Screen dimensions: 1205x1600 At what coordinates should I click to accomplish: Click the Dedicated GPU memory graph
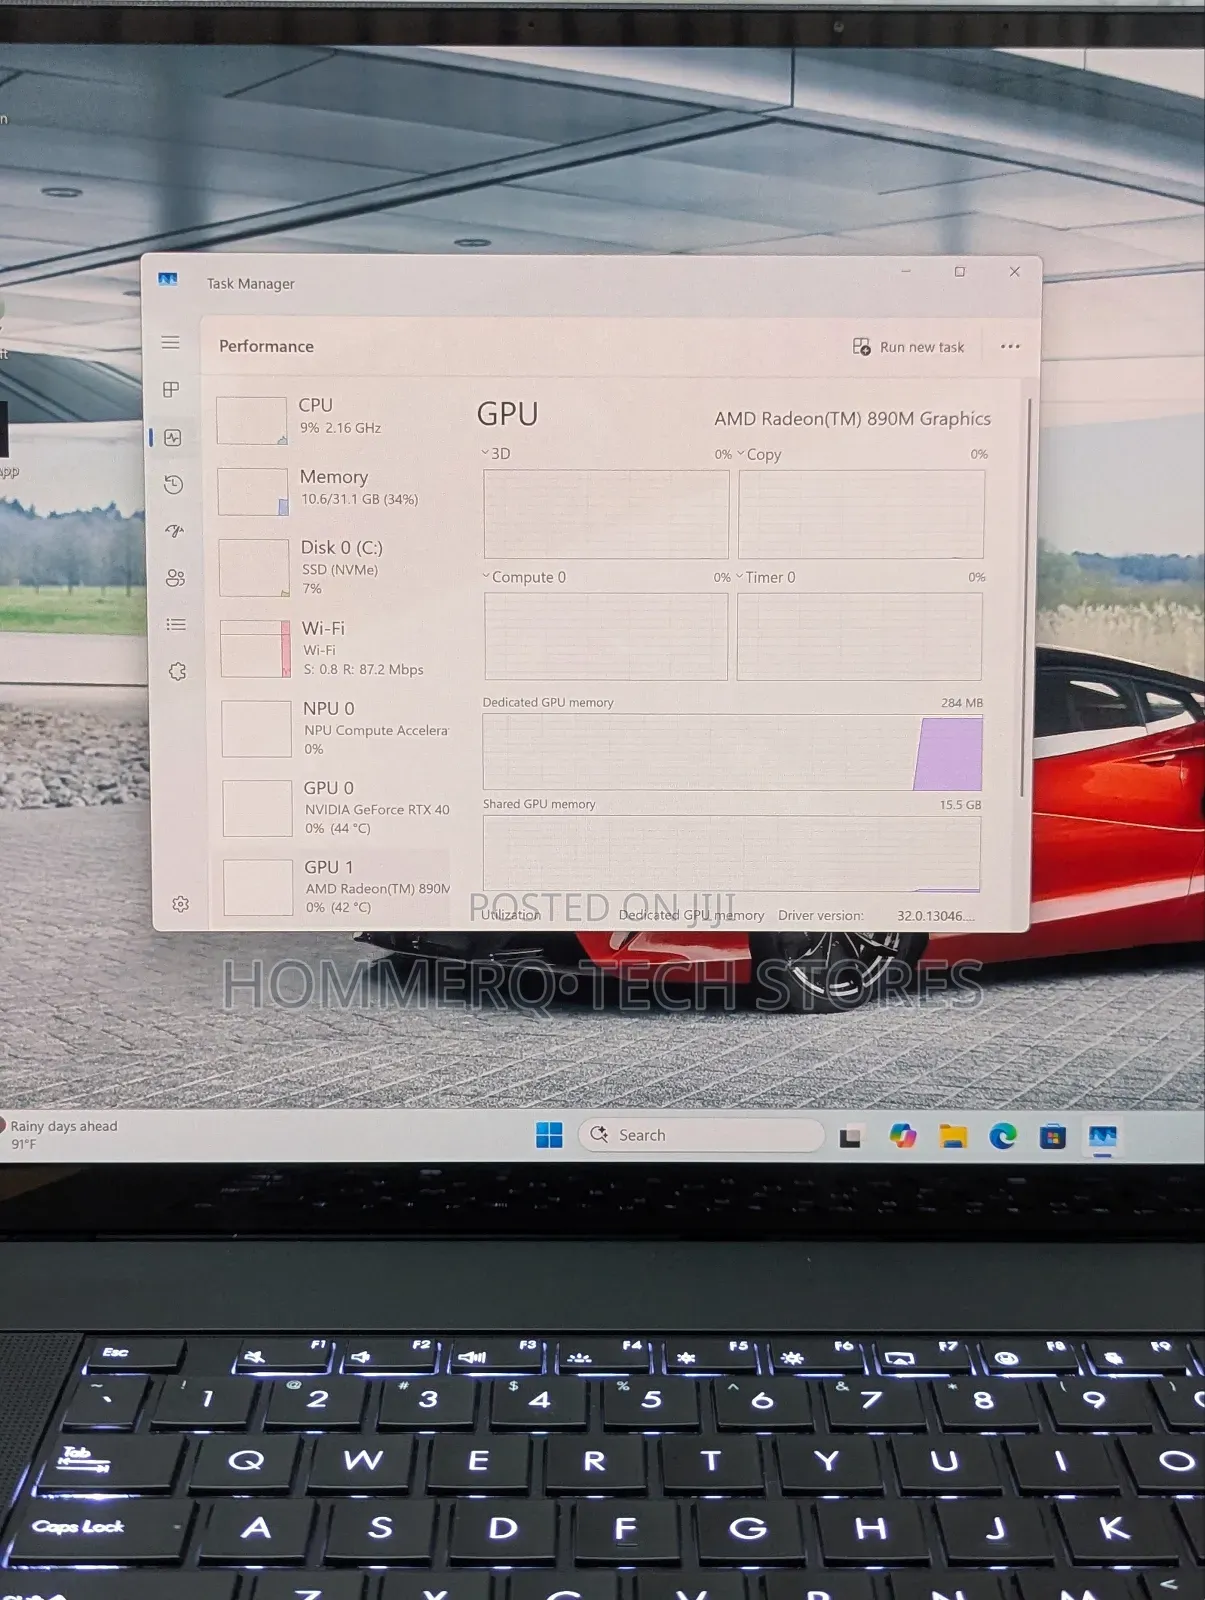[x=733, y=752]
